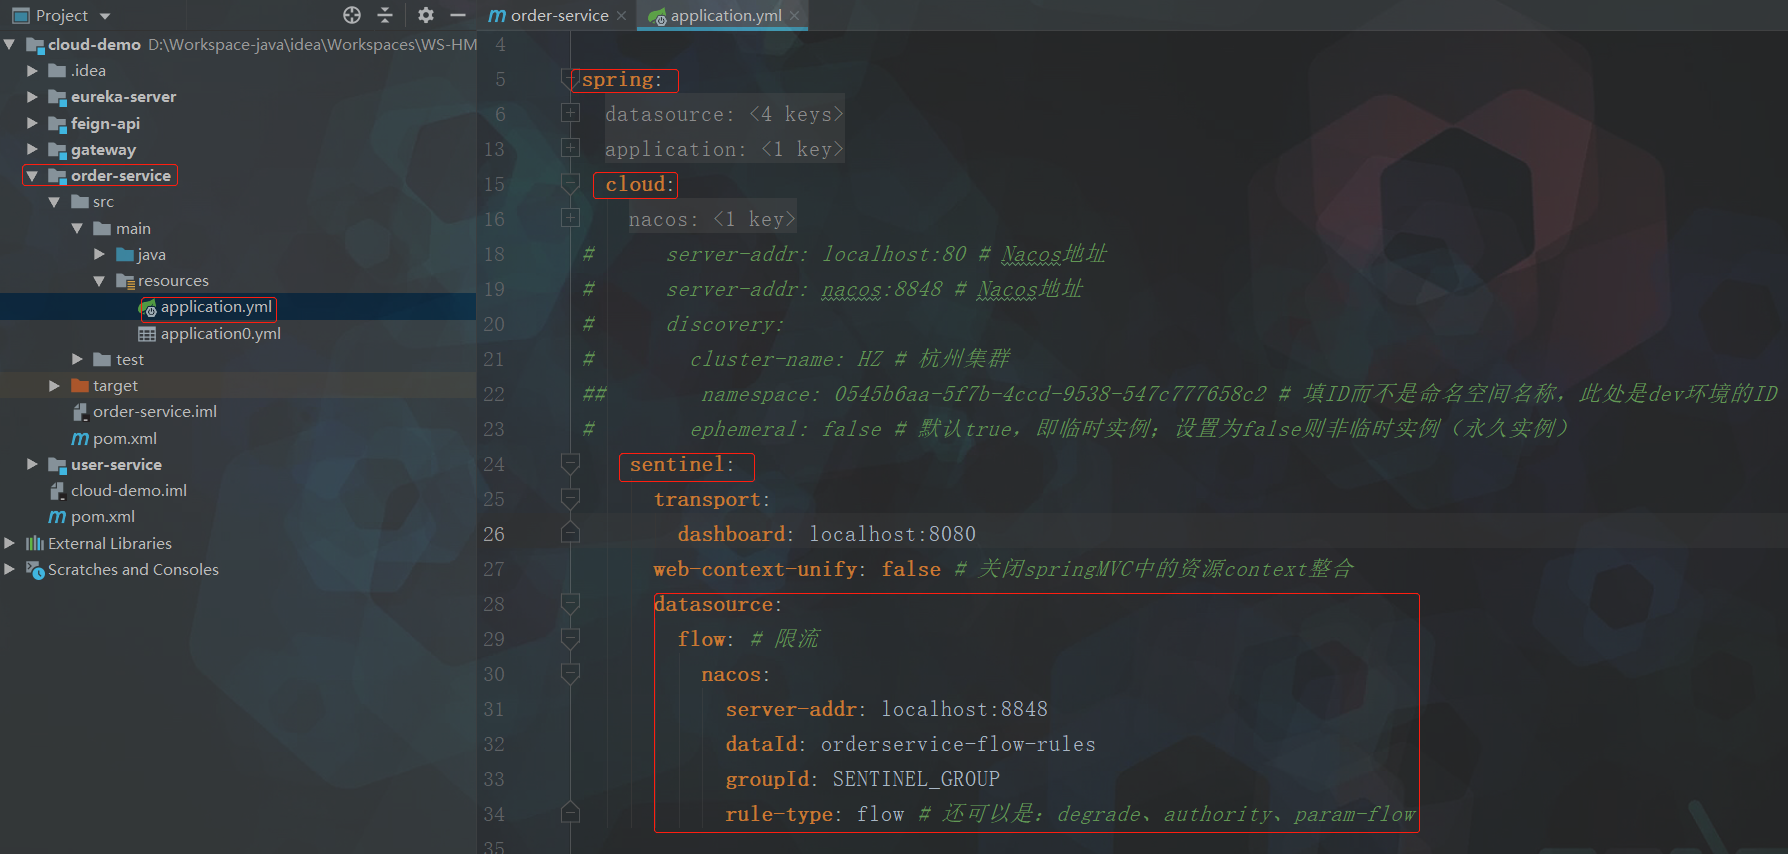Click the resources folder icon

(125, 281)
